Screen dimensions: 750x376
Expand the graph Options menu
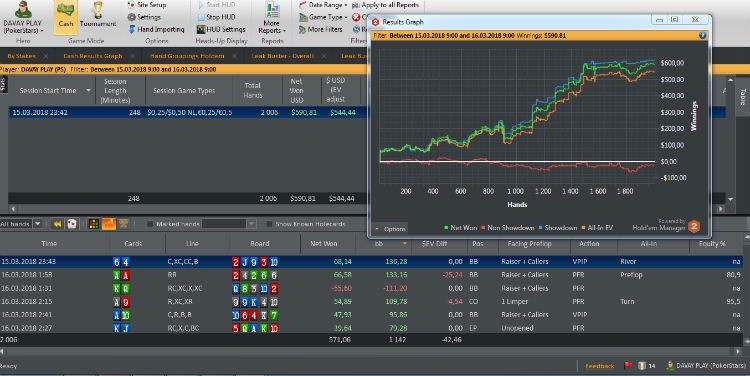point(391,229)
